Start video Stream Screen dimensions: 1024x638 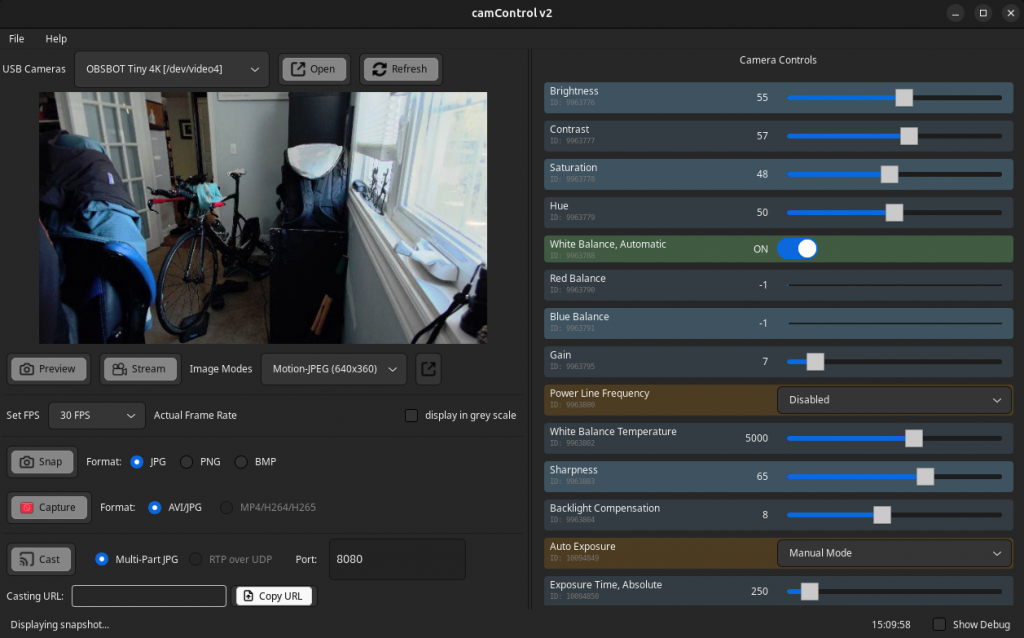(x=139, y=369)
